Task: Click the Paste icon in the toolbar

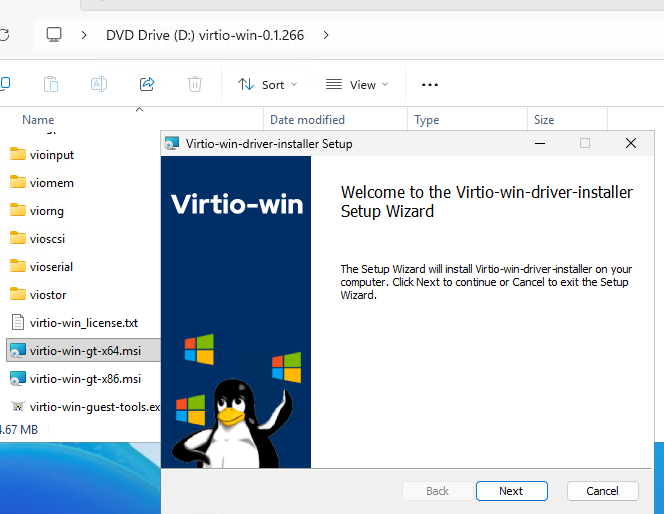Action: point(51,84)
